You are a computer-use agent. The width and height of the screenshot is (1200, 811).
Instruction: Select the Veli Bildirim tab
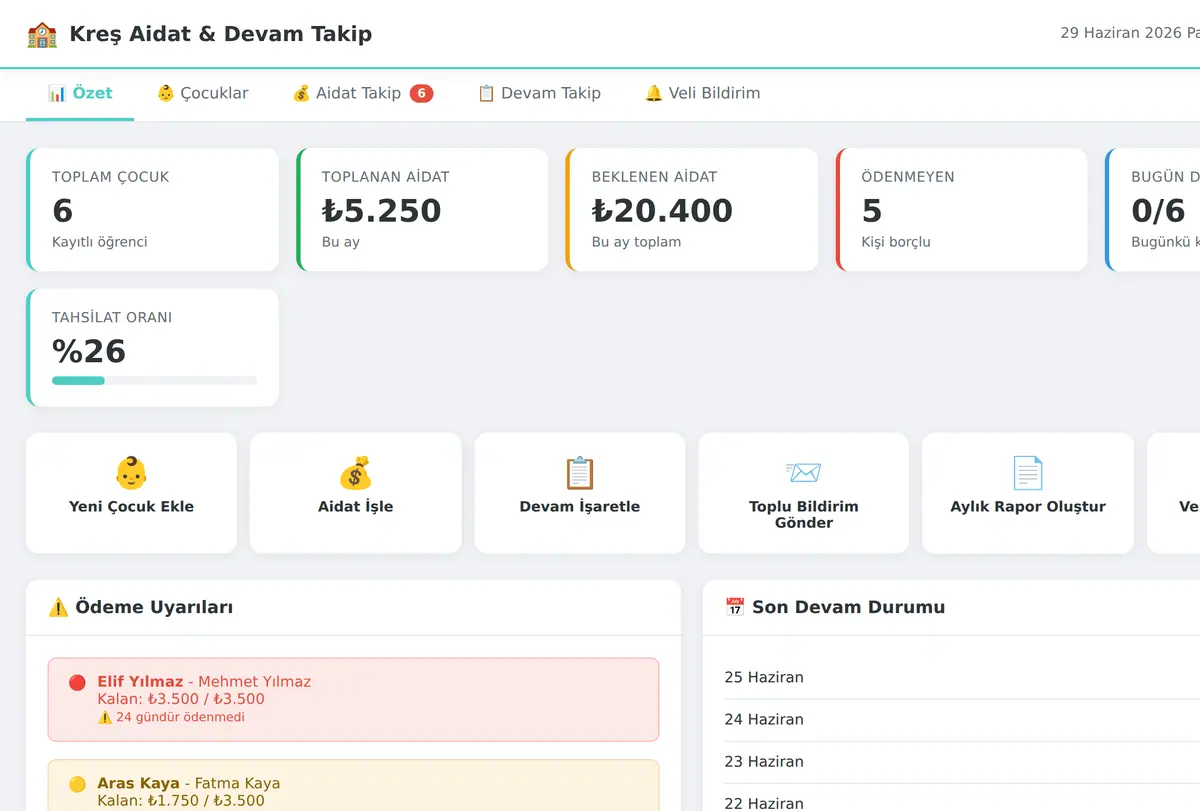(x=703, y=94)
